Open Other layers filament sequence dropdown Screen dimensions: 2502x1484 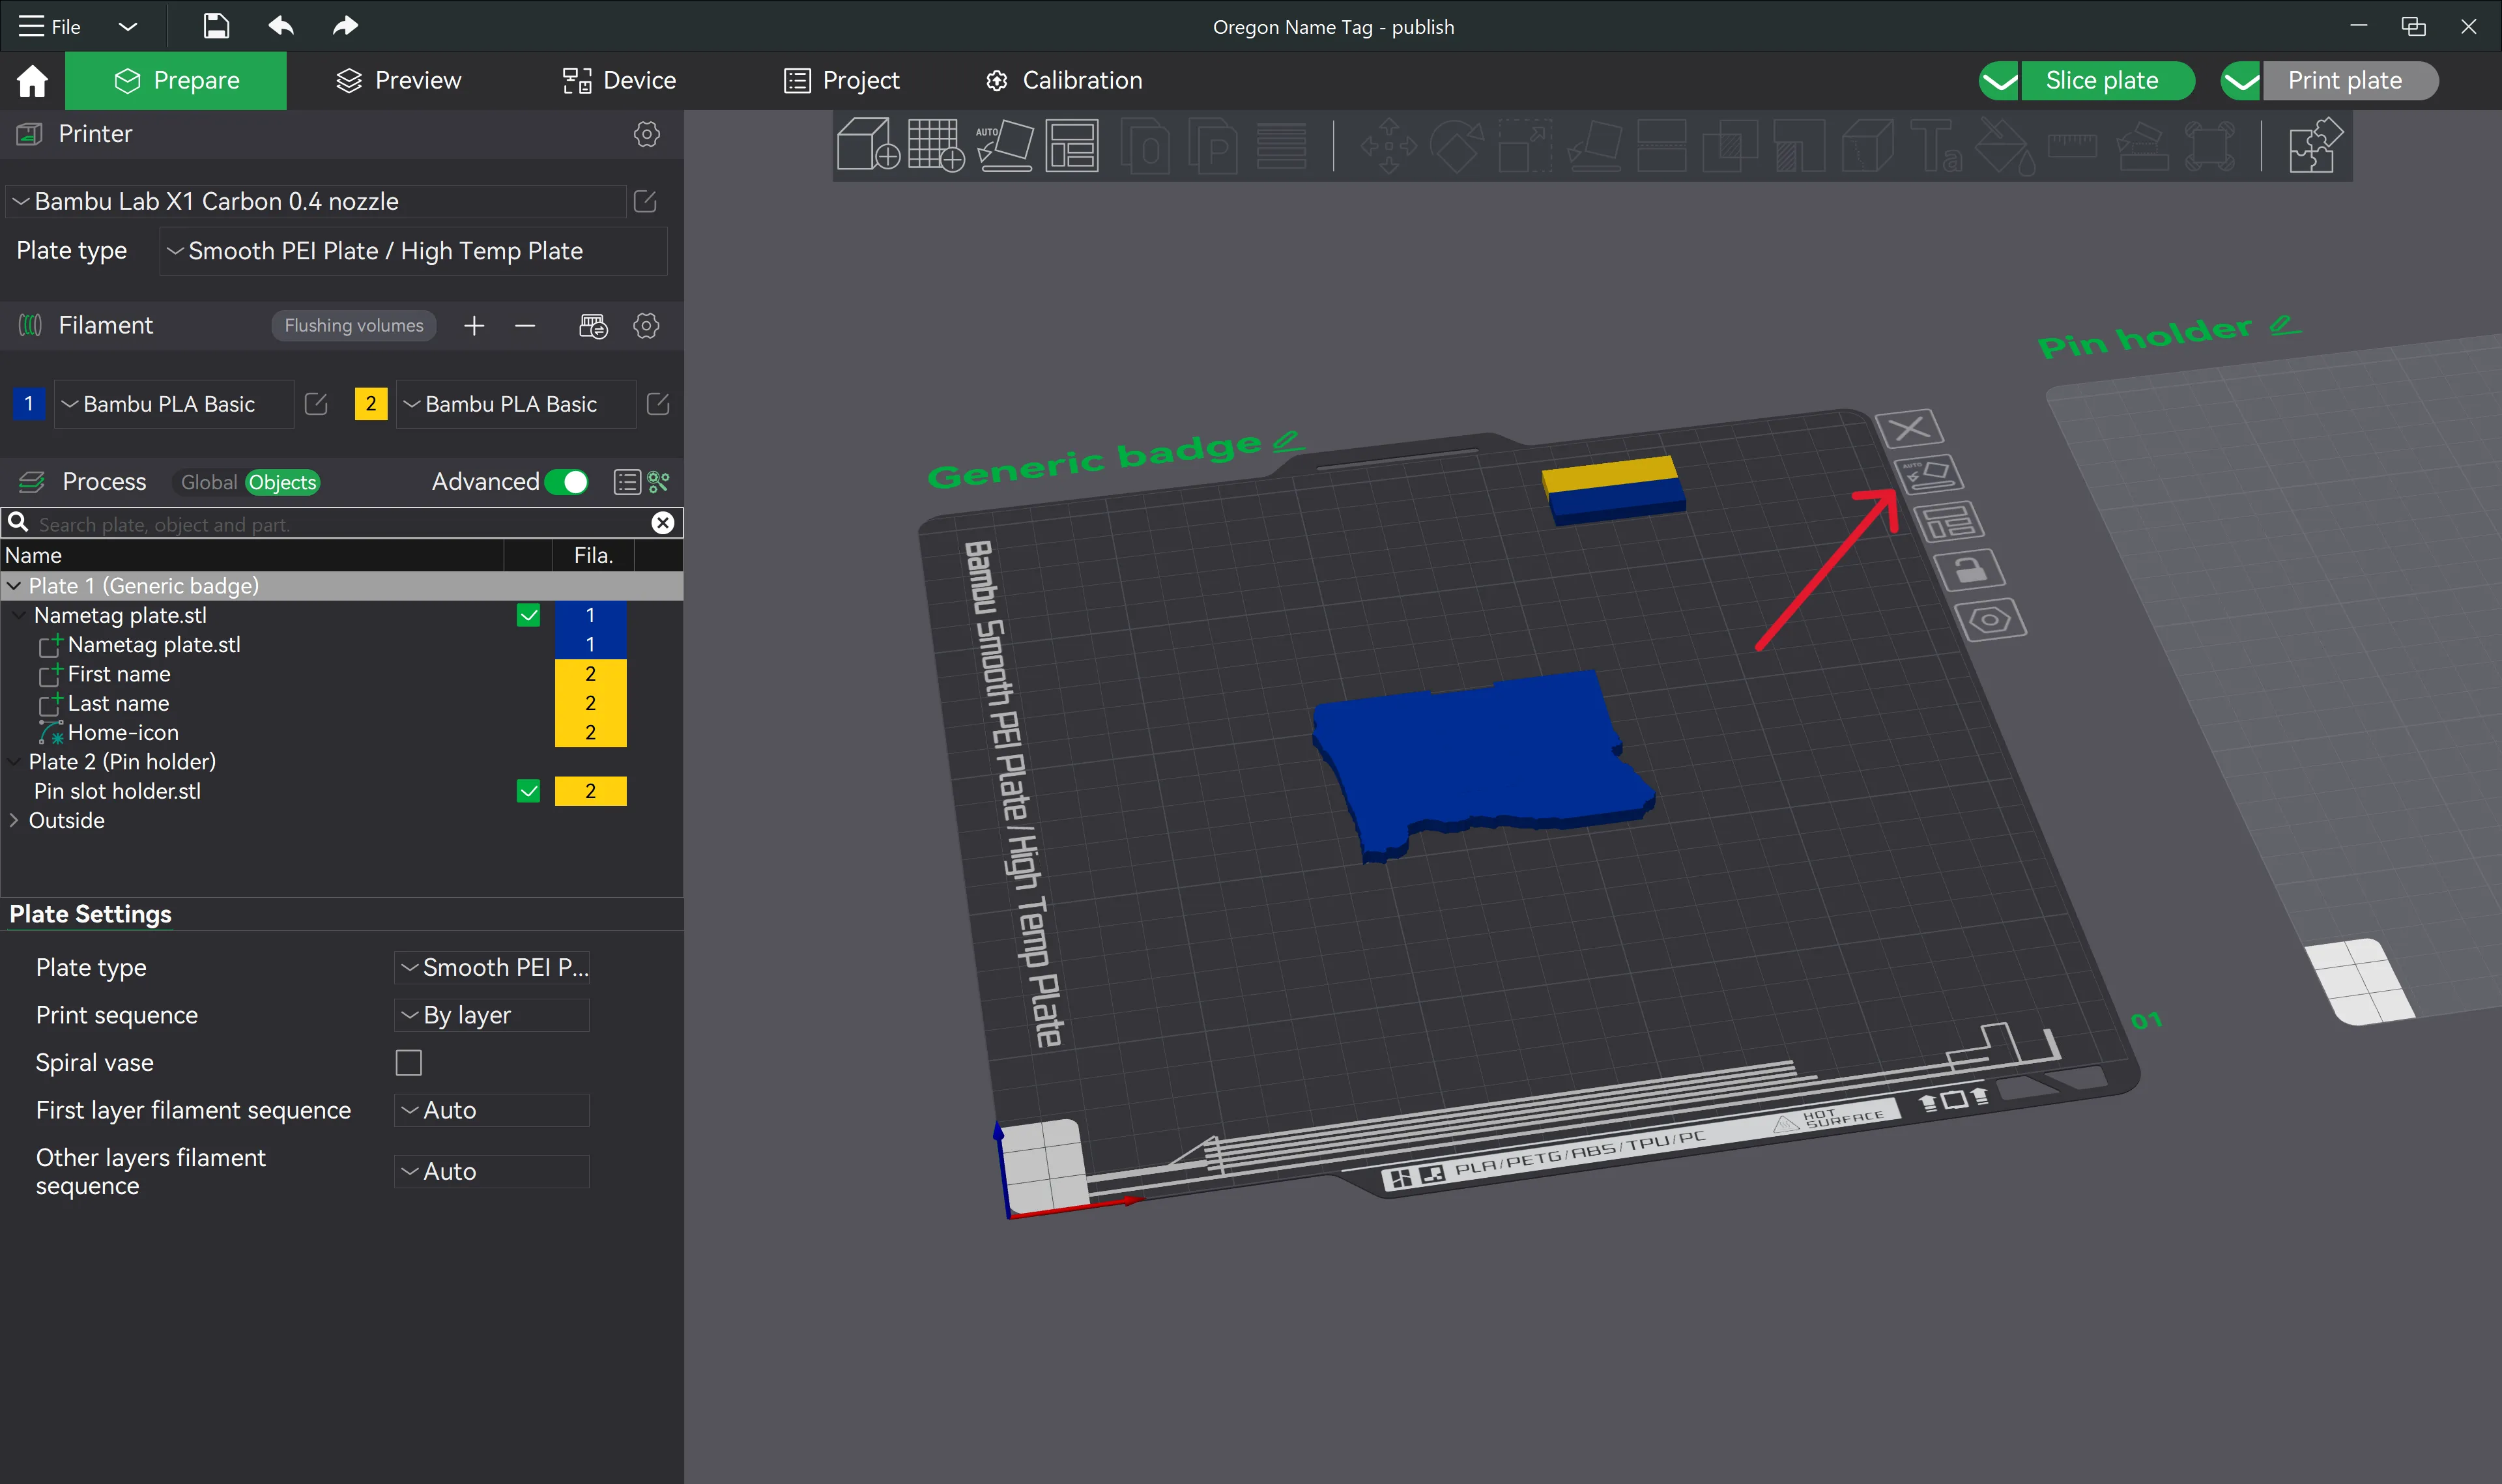click(492, 1171)
